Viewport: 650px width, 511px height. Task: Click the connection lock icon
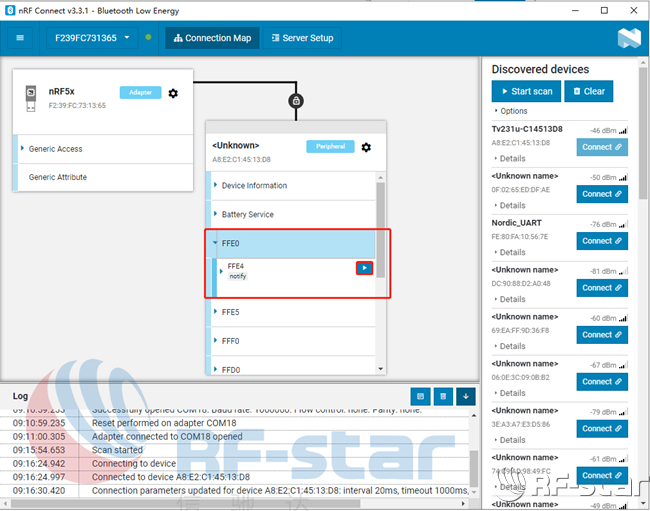click(295, 101)
